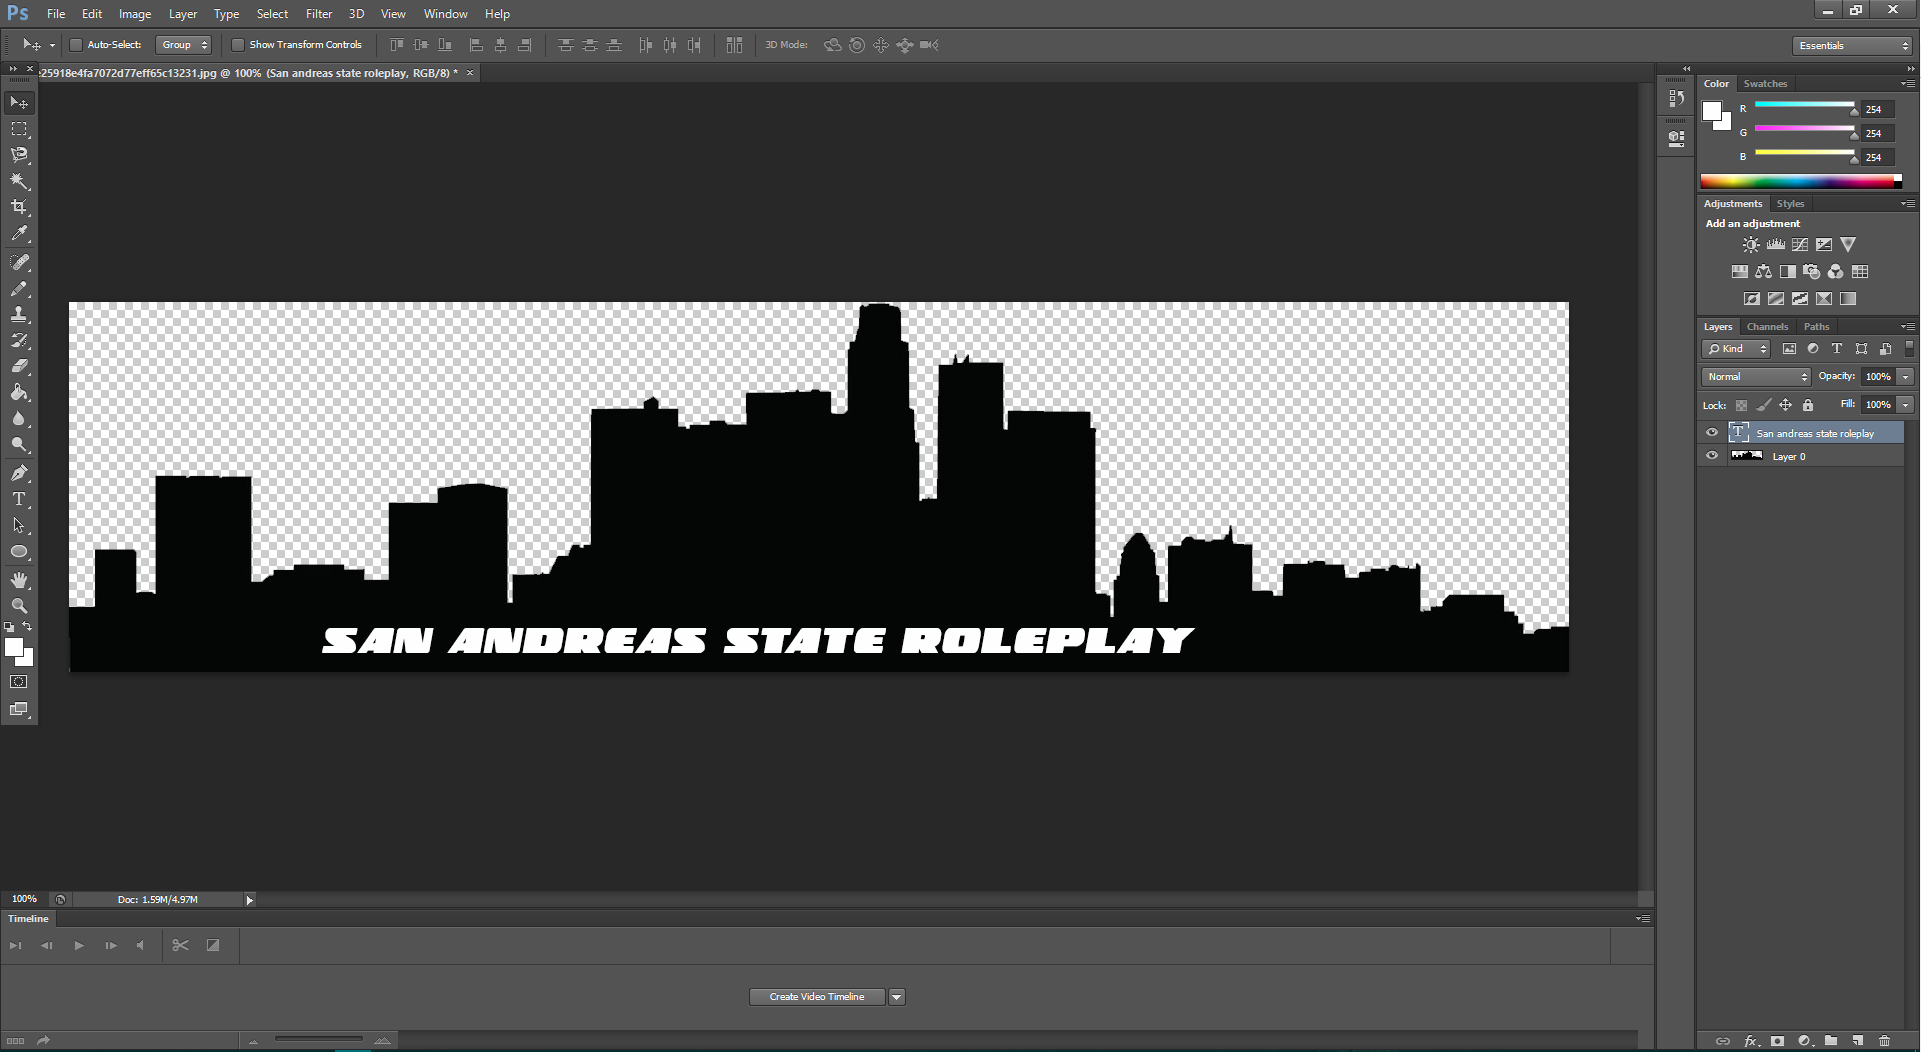This screenshot has height=1052, width=1921.
Task: Click the color spectrum ramp
Action: pyautogui.click(x=1800, y=181)
